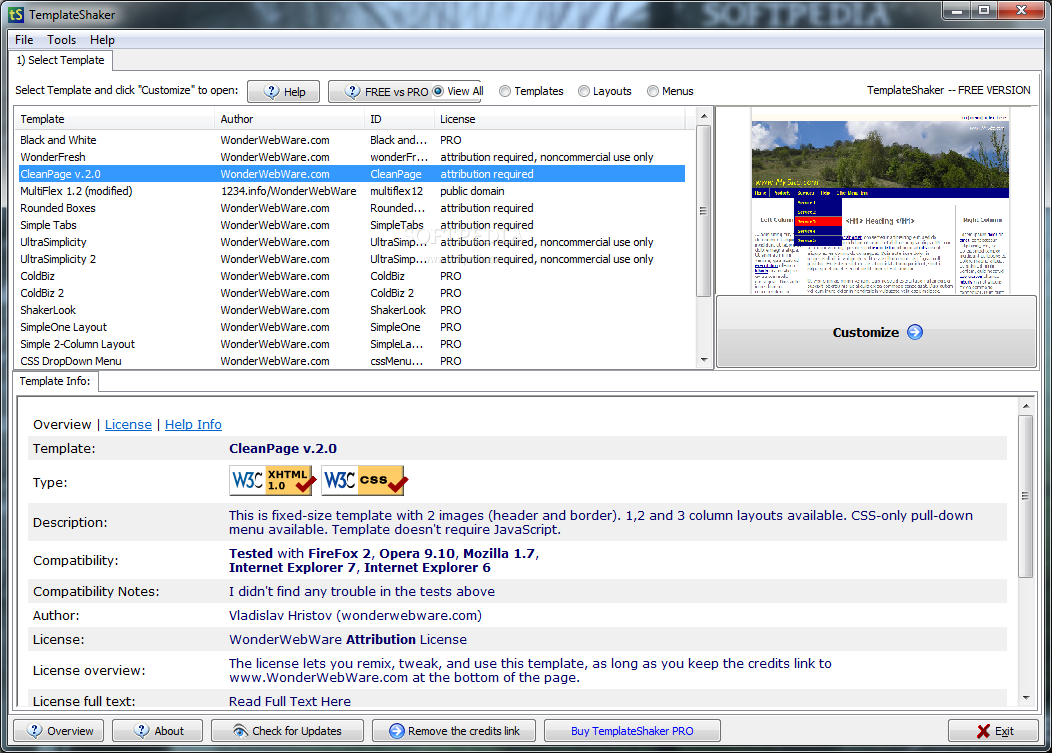Open the Tools menu
1052x753 pixels.
(x=61, y=40)
